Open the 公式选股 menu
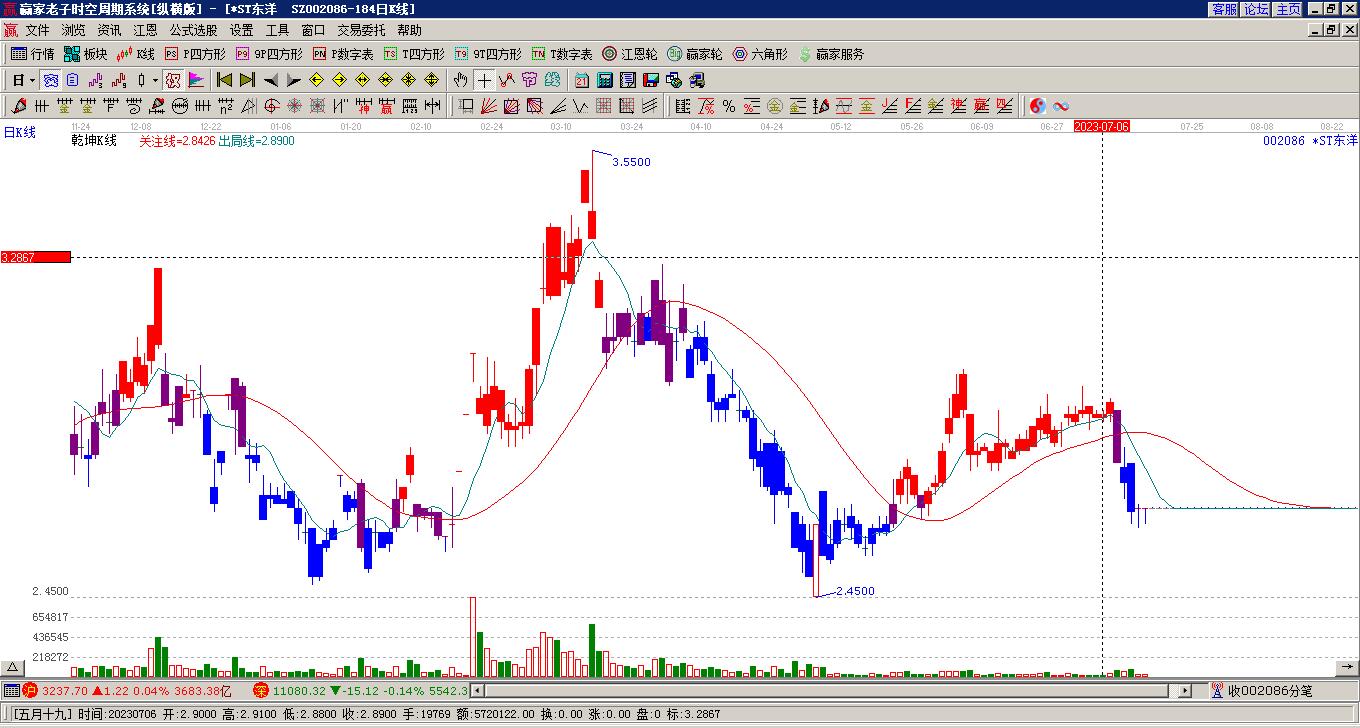This screenshot has width=1360, height=728. [x=193, y=31]
